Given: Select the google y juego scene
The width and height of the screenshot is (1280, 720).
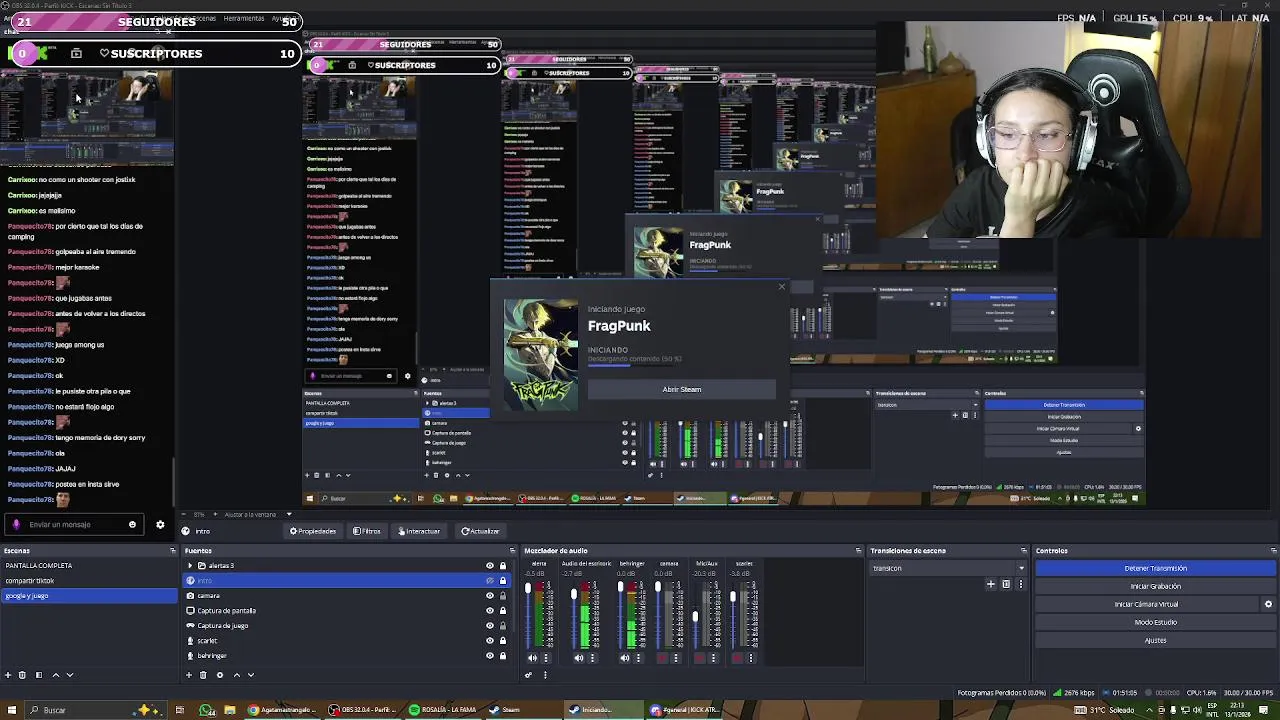Looking at the screenshot, I should tap(89, 596).
